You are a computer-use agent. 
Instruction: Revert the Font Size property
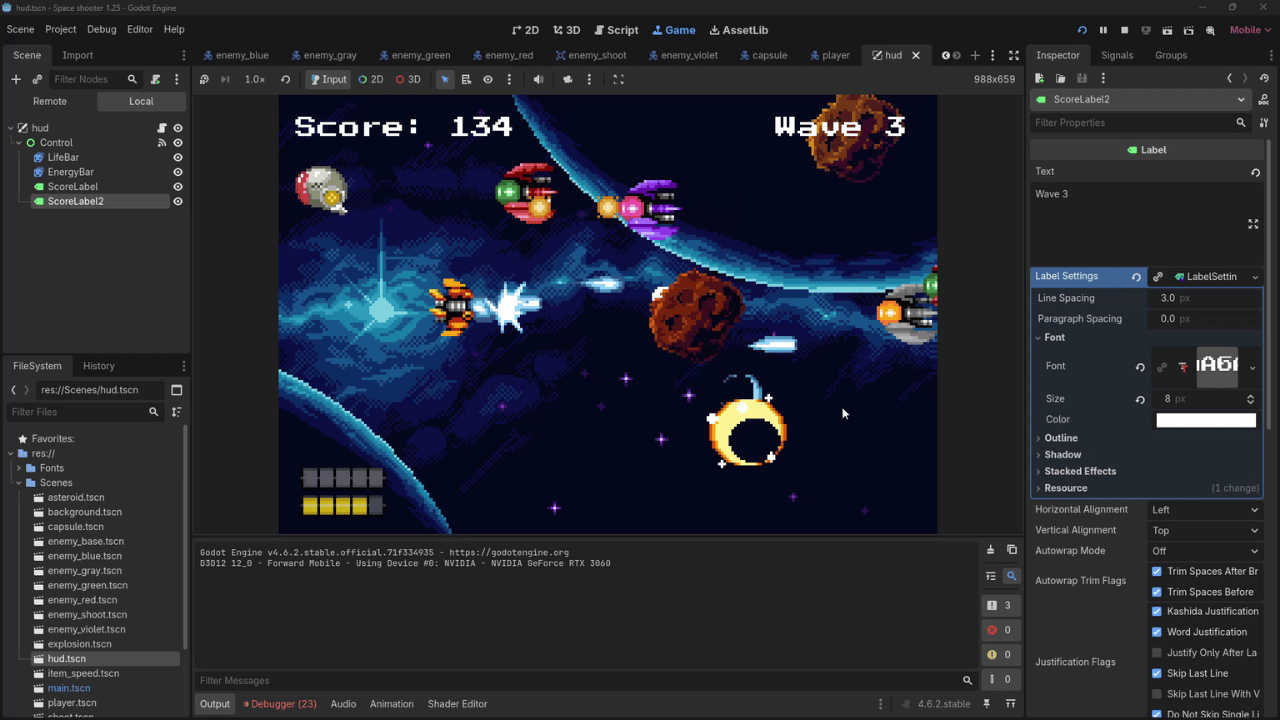coord(1140,399)
